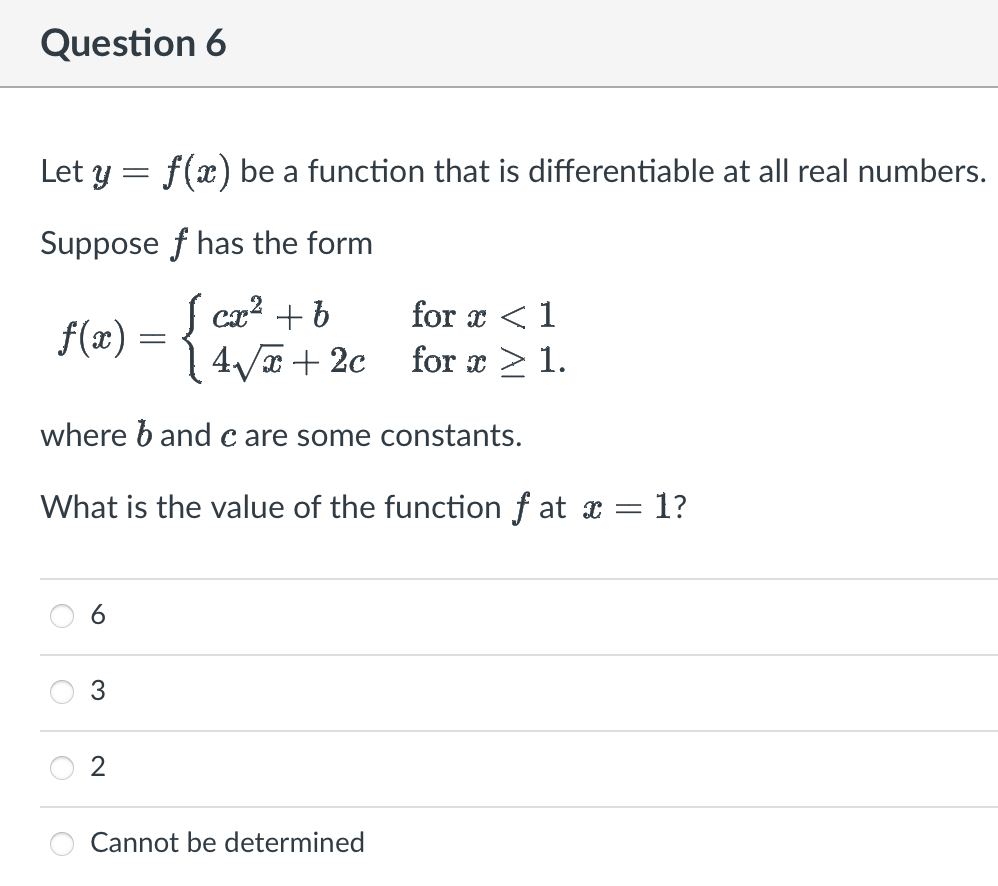Select the 'Cannot be determined' radio button

point(62,844)
